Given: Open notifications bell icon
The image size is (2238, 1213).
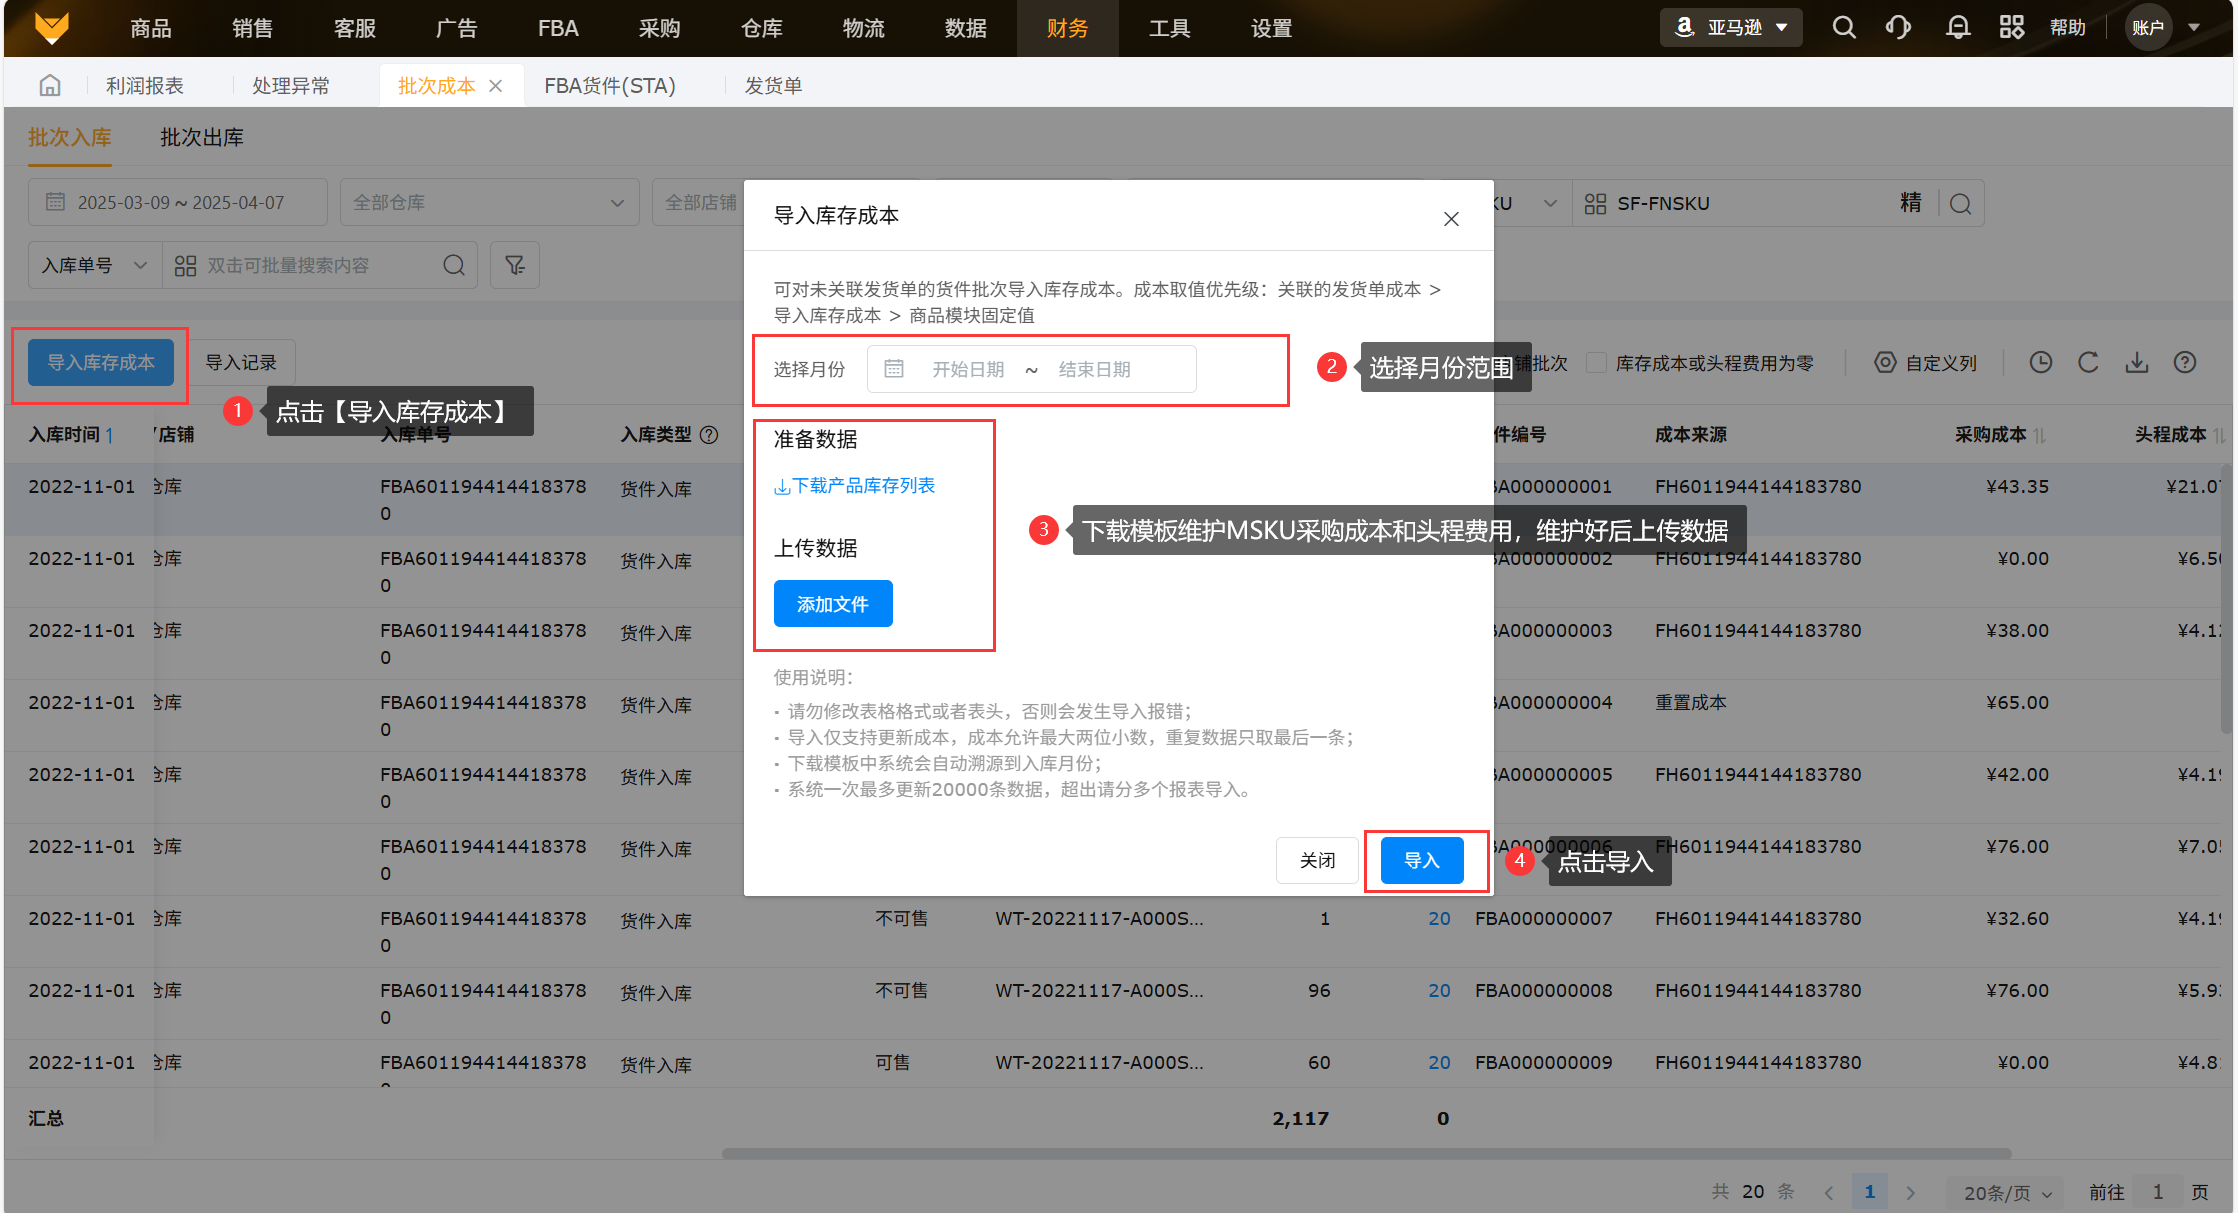Looking at the screenshot, I should coord(1957,28).
